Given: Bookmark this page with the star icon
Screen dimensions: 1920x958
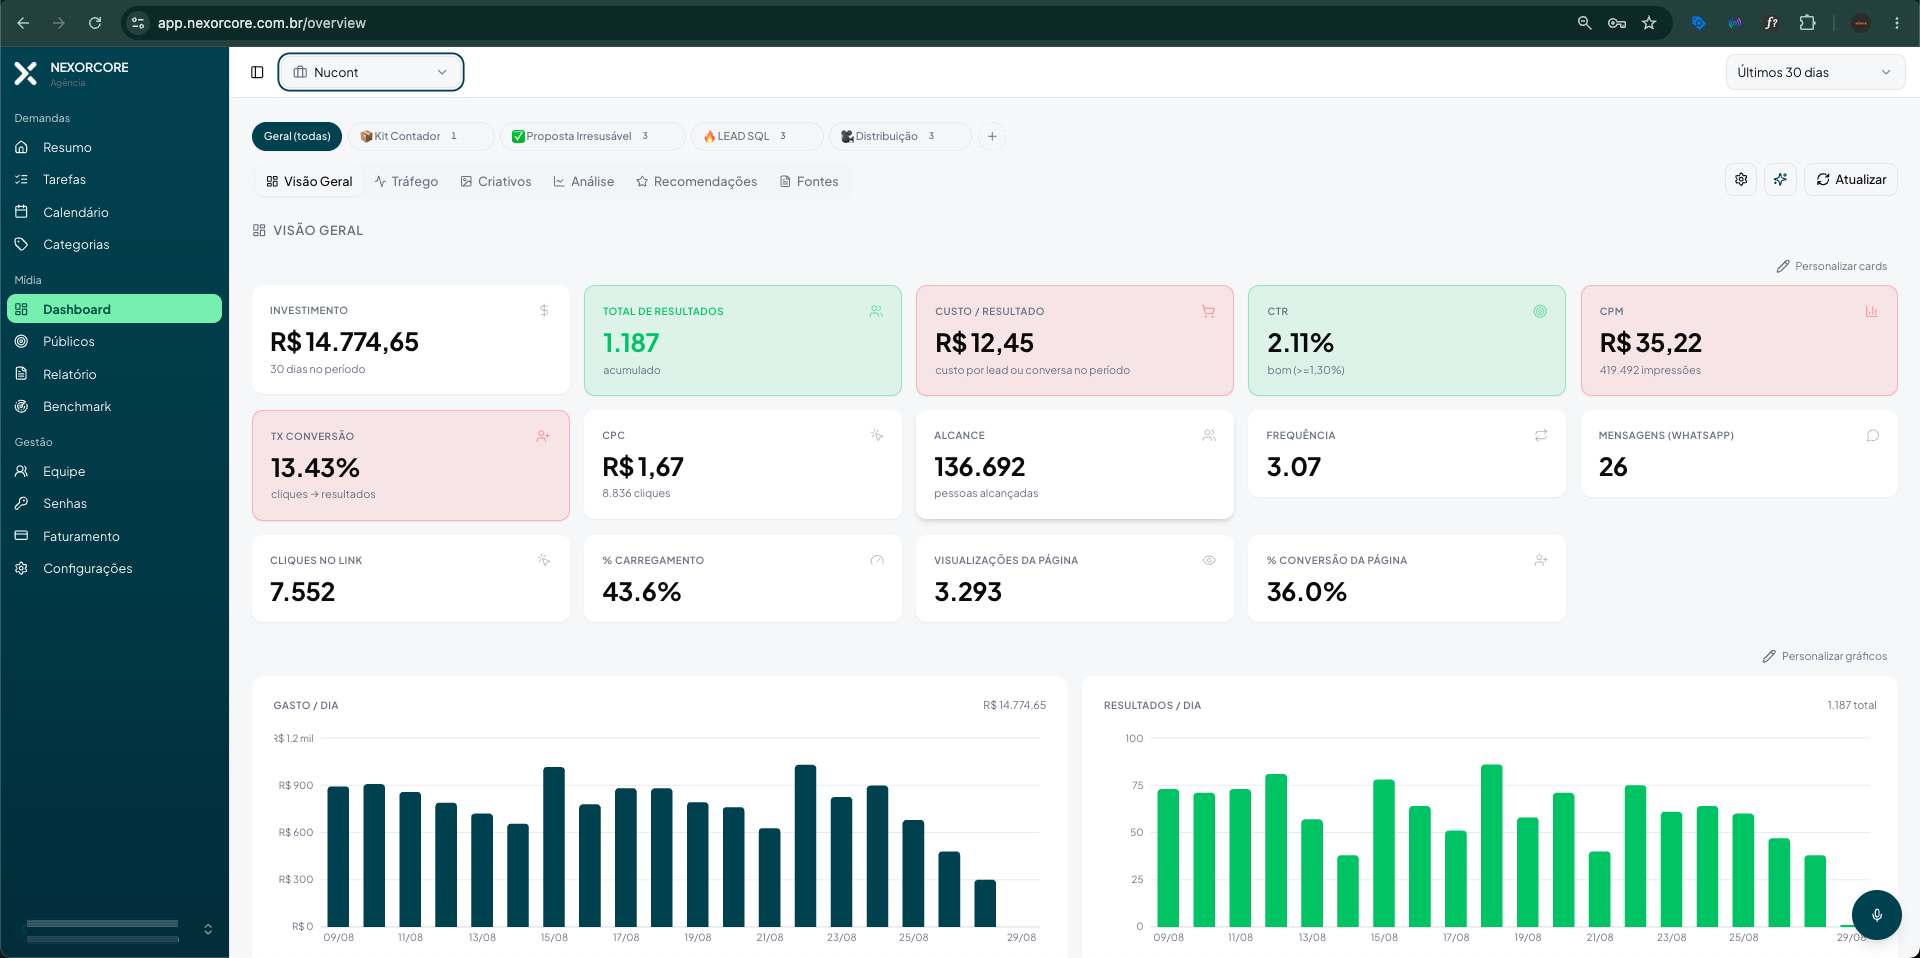Looking at the screenshot, I should pyautogui.click(x=1649, y=22).
